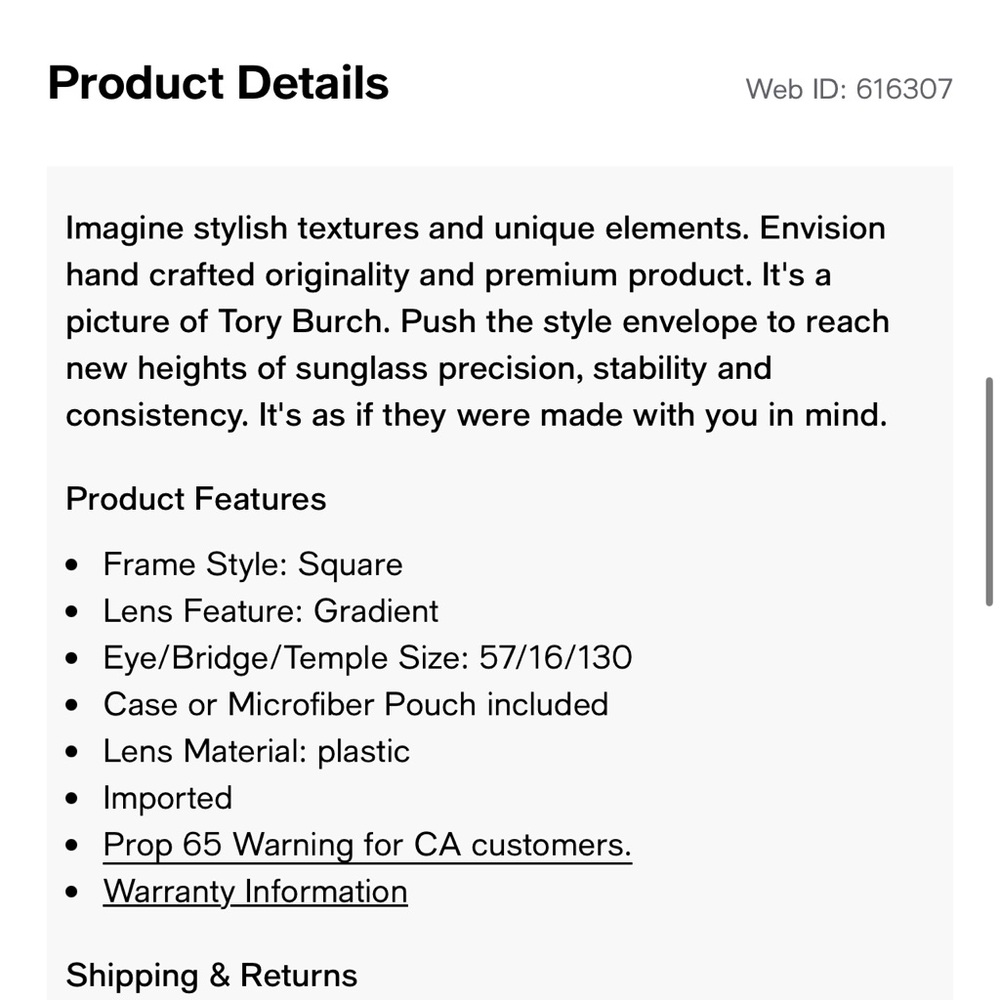Click the Shipping & Returns heading
This screenshot has height=1000, width=1000.
coord(211,975)
